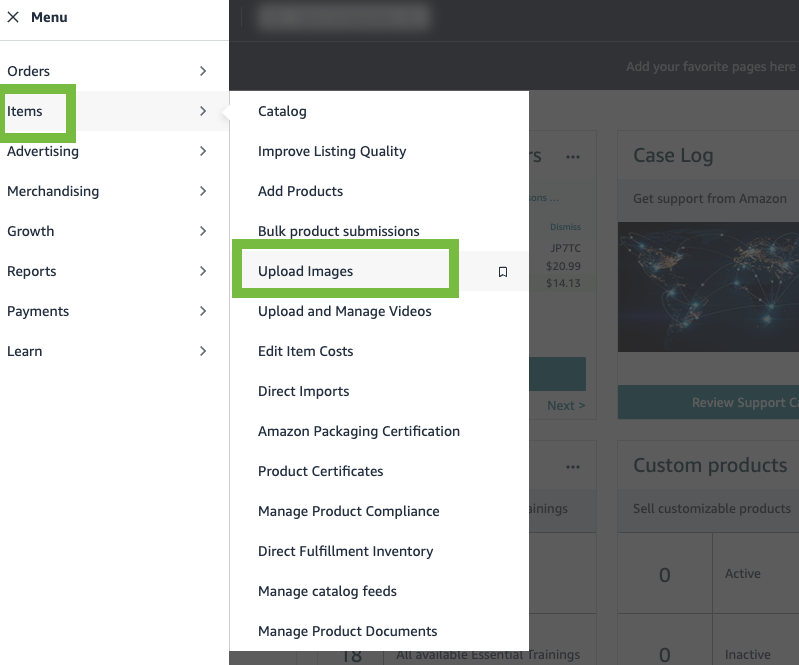Open Amazon Packaging Certification

click(359, 431)
